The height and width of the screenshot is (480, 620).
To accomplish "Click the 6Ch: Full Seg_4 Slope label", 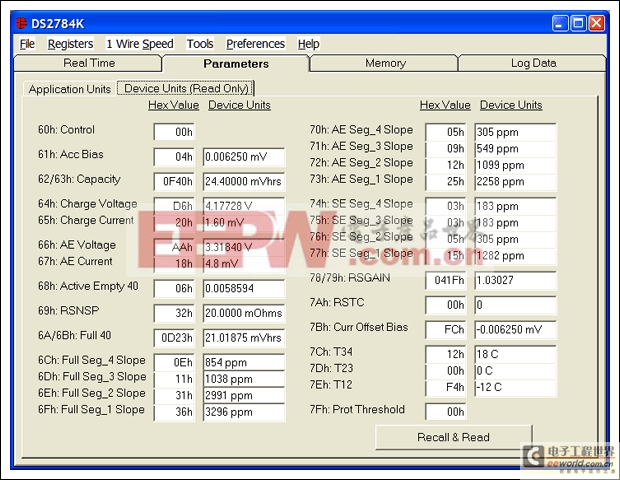I will point(92,360).
